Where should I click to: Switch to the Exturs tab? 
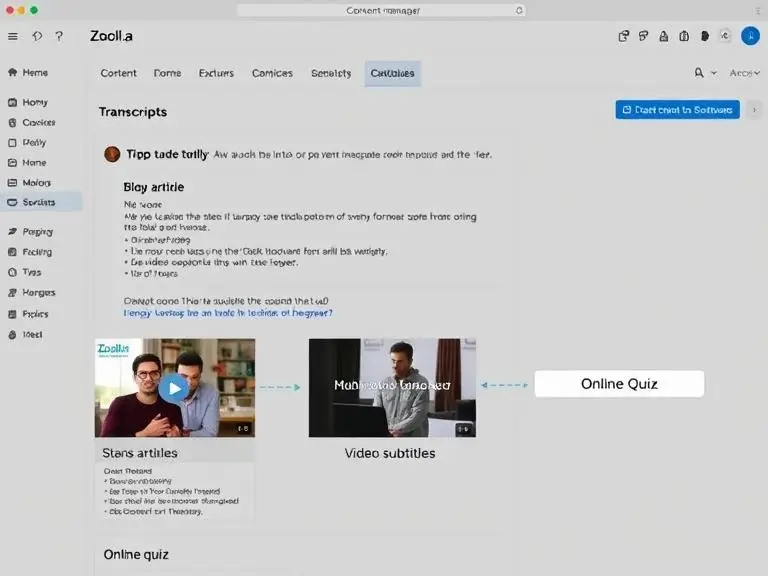click(x=216, y=73)
